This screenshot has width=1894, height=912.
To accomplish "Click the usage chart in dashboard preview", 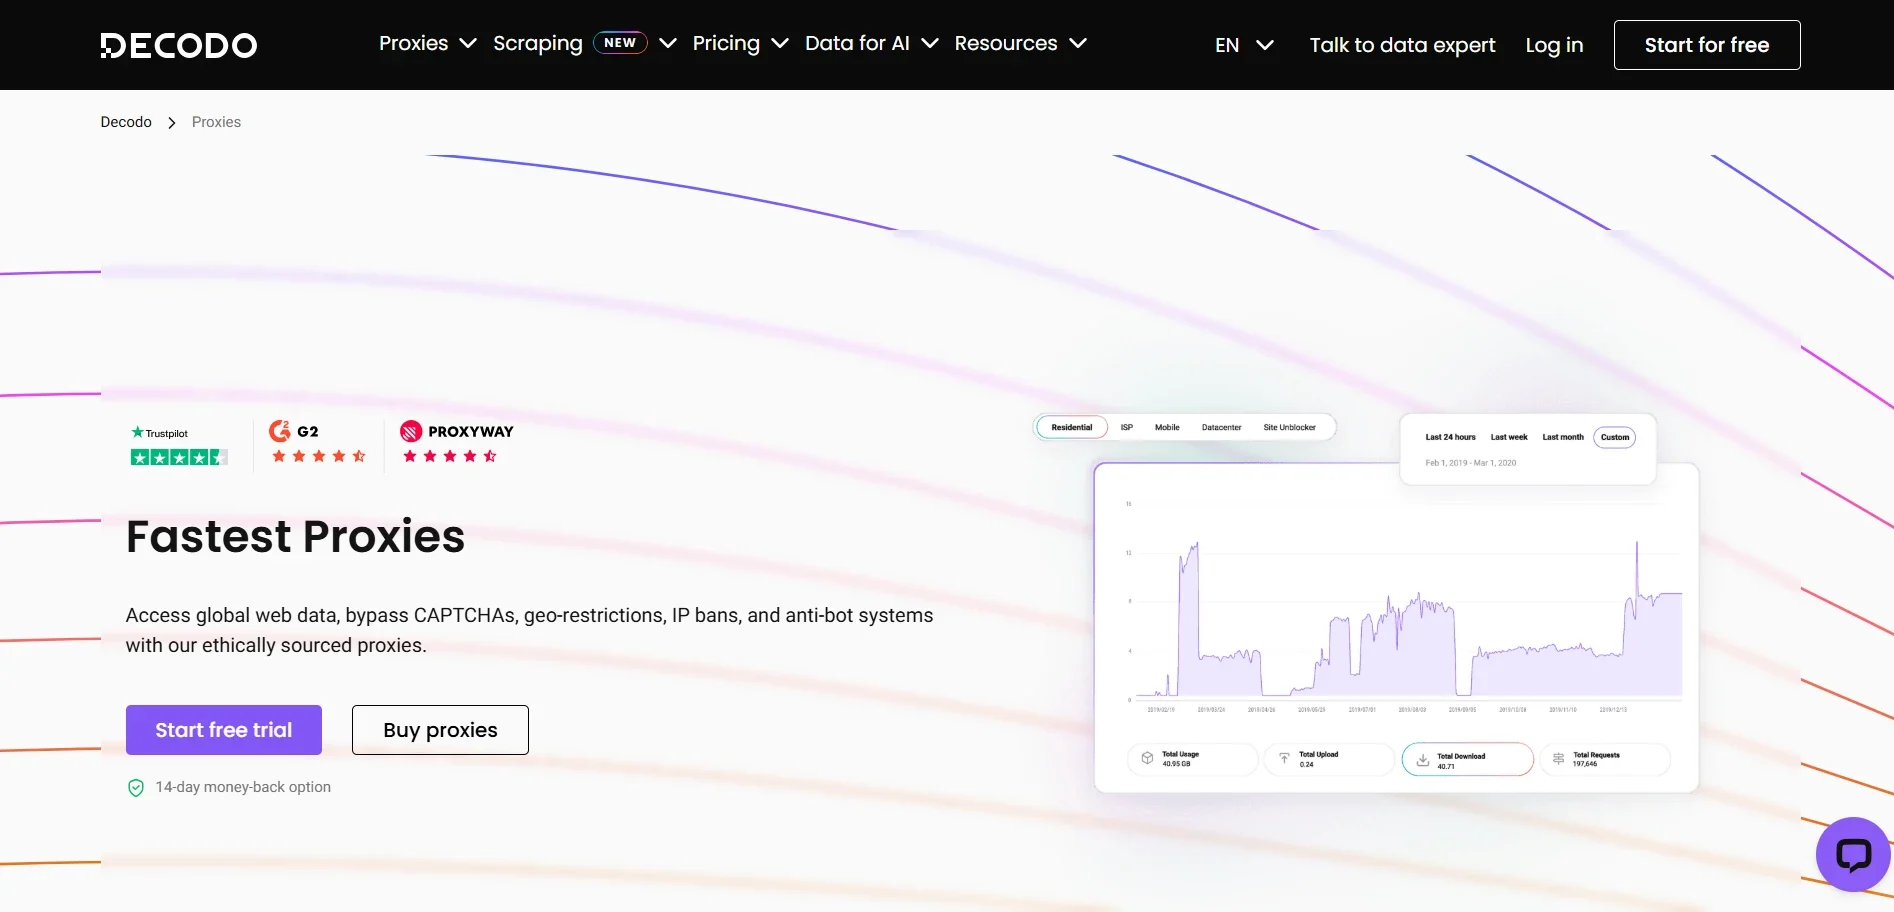I will (1405, 605).
